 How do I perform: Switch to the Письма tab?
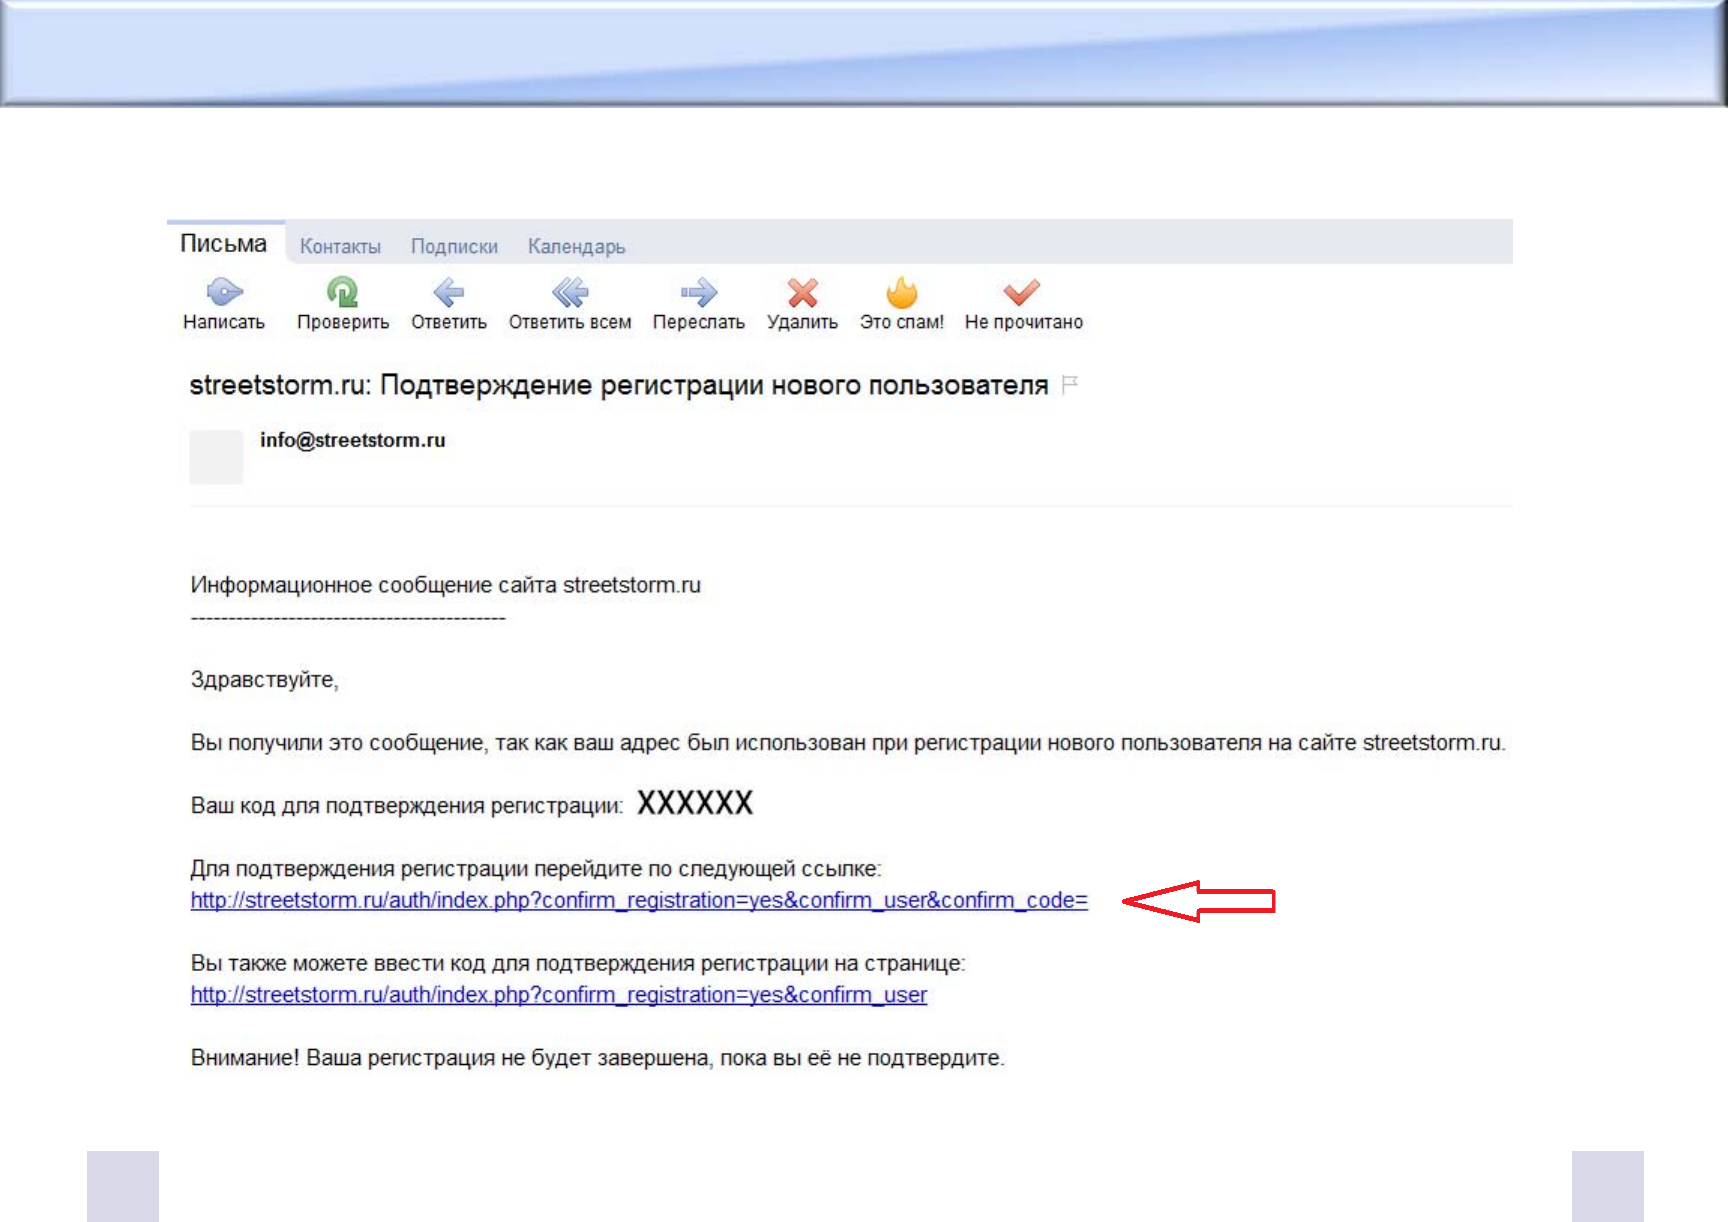click(x=224, y=244)
